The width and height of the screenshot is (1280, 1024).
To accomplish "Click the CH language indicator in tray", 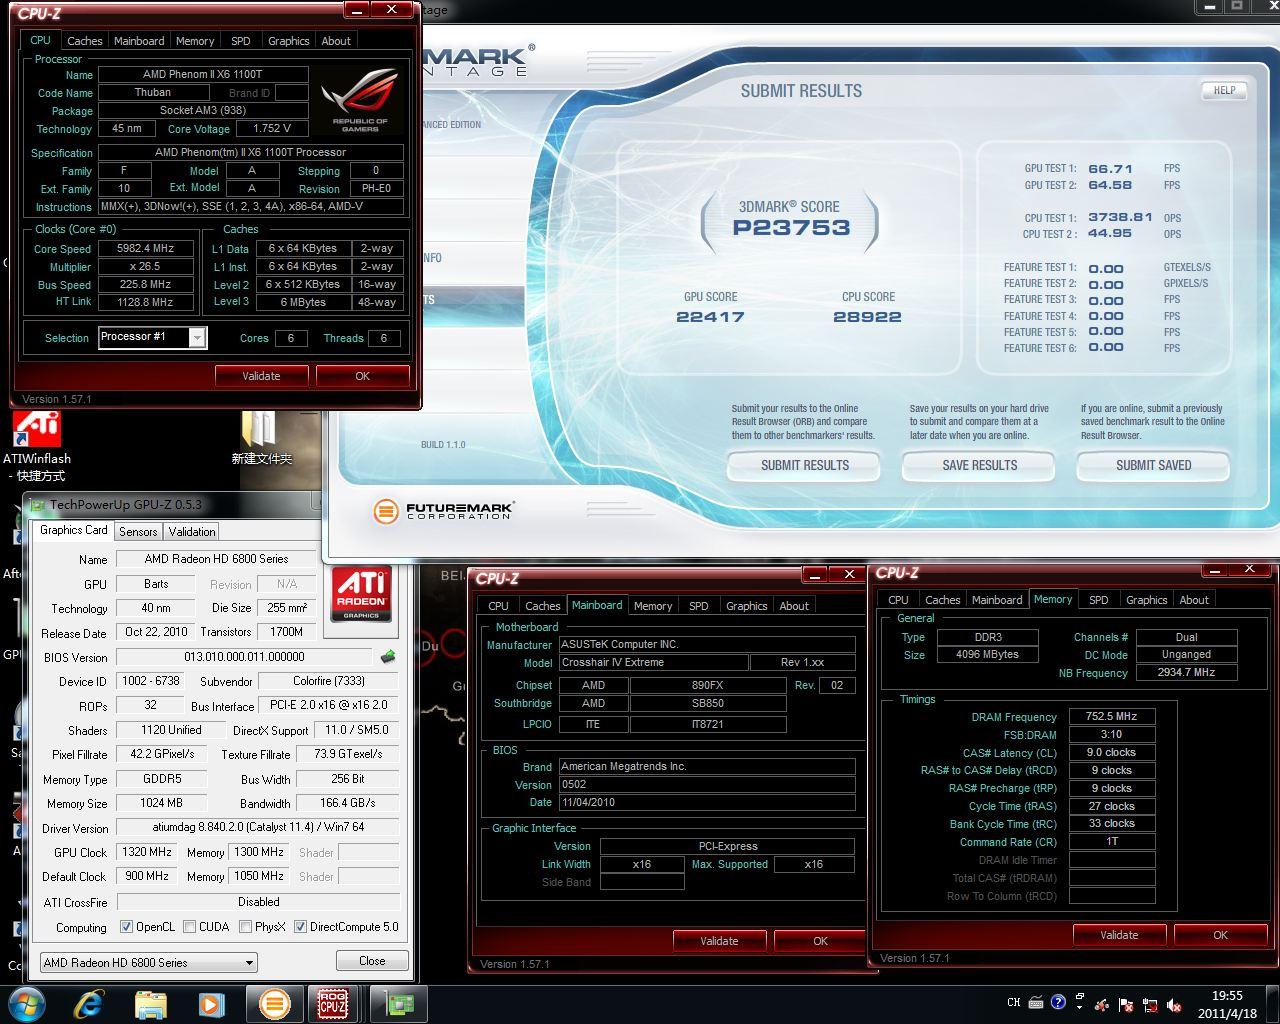I will pos(1013,1003).
